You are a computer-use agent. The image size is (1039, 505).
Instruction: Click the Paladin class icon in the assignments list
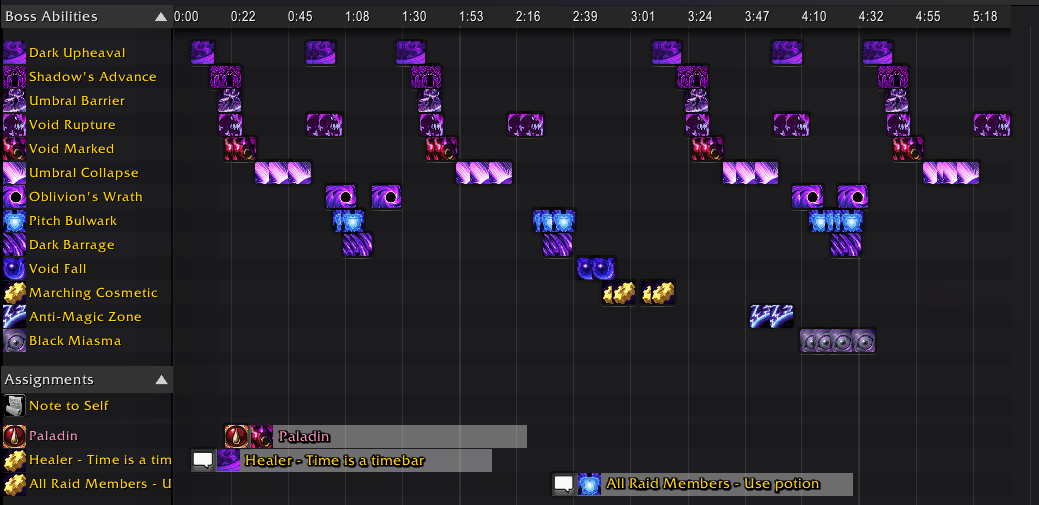click(x=15, y=436)
